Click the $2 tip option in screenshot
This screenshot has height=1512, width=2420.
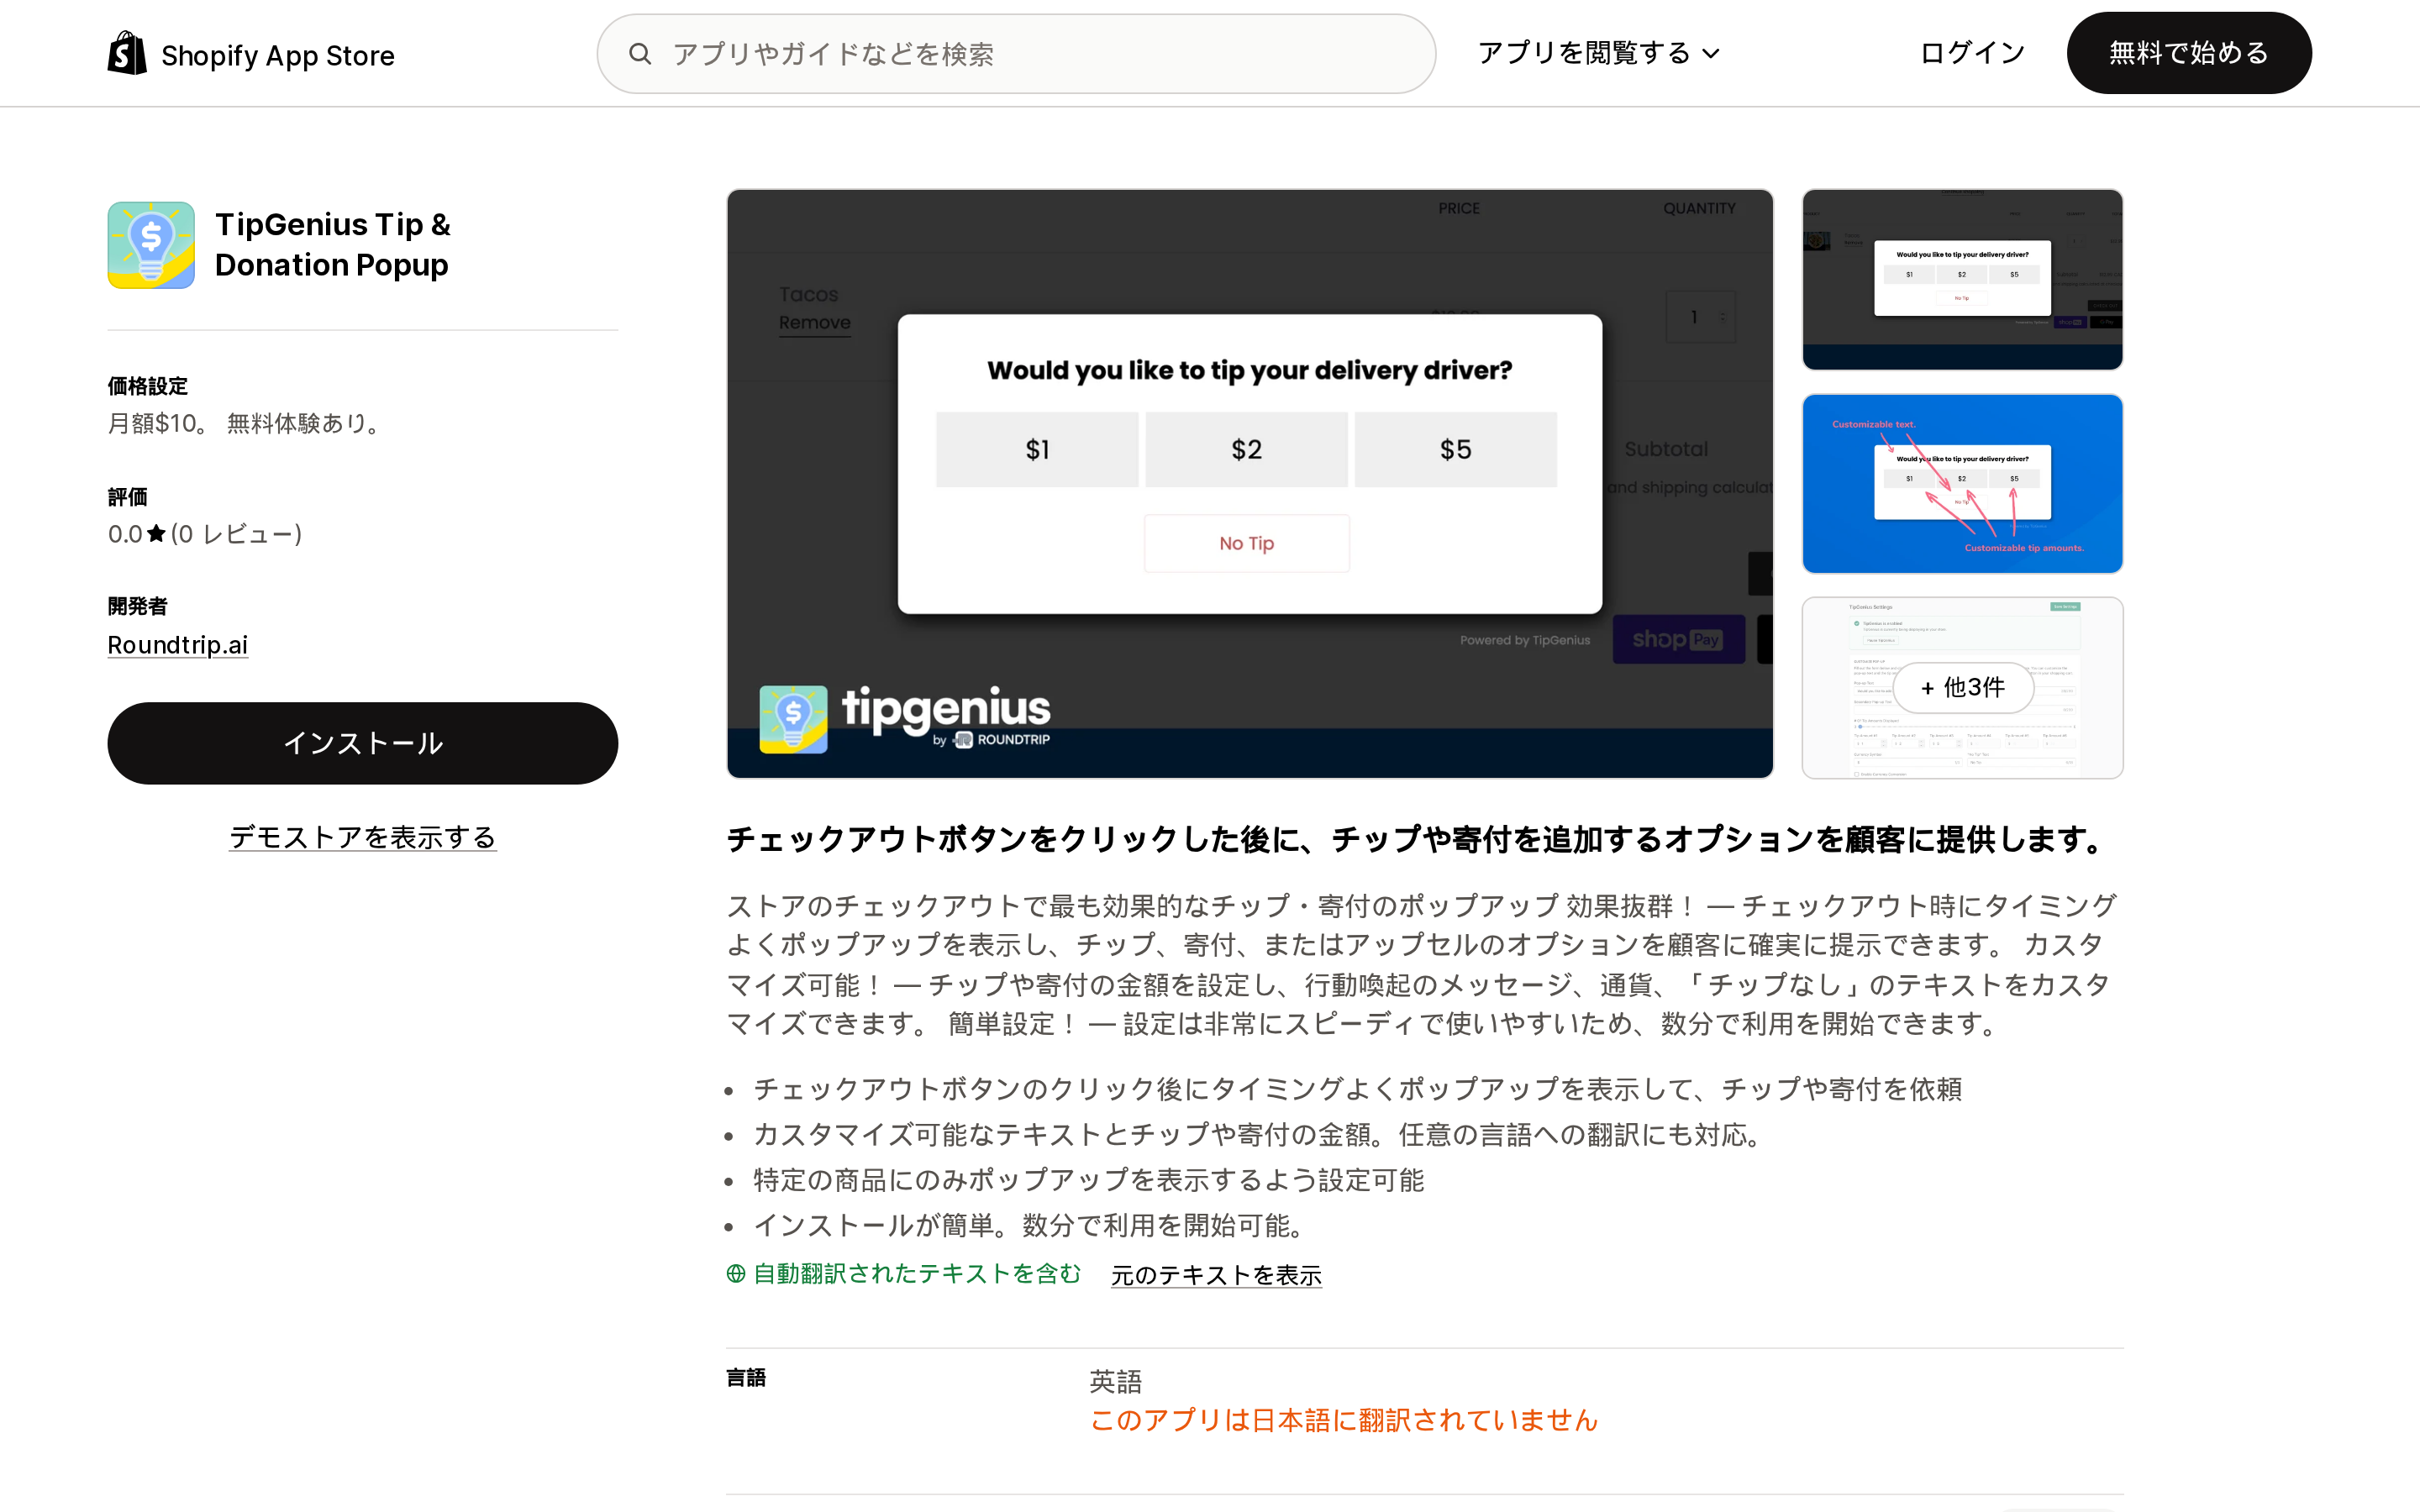[x=1246, y=450]
